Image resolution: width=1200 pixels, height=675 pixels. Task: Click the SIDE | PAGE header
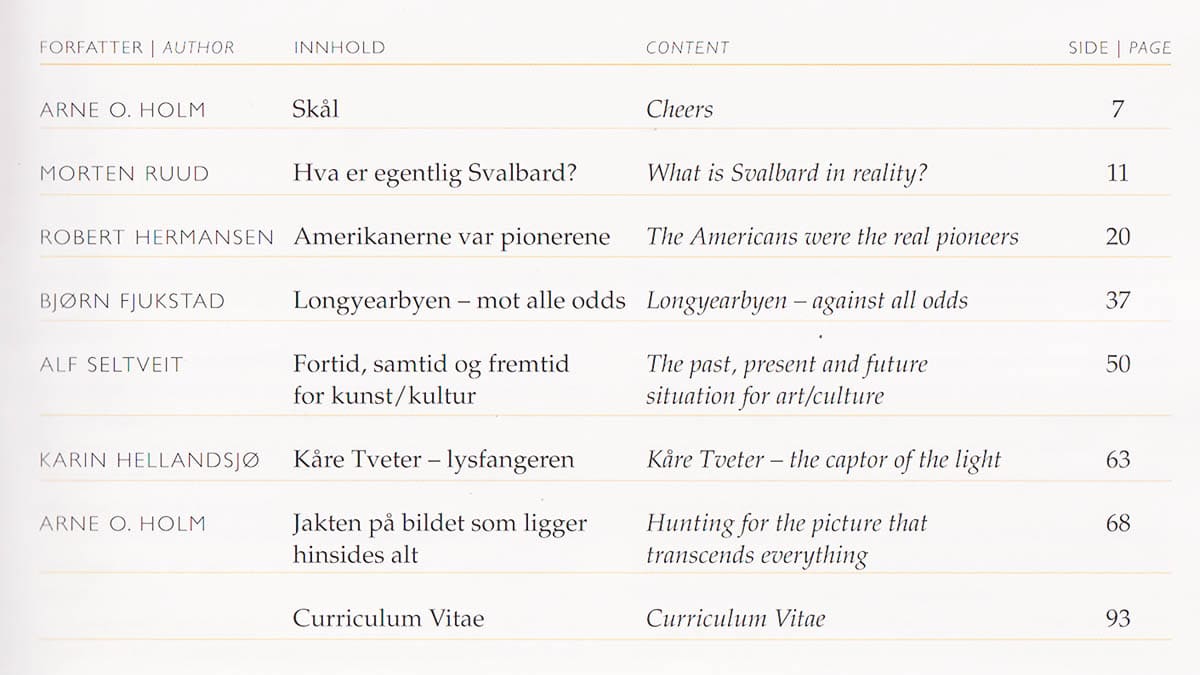tap(1119, 48)
